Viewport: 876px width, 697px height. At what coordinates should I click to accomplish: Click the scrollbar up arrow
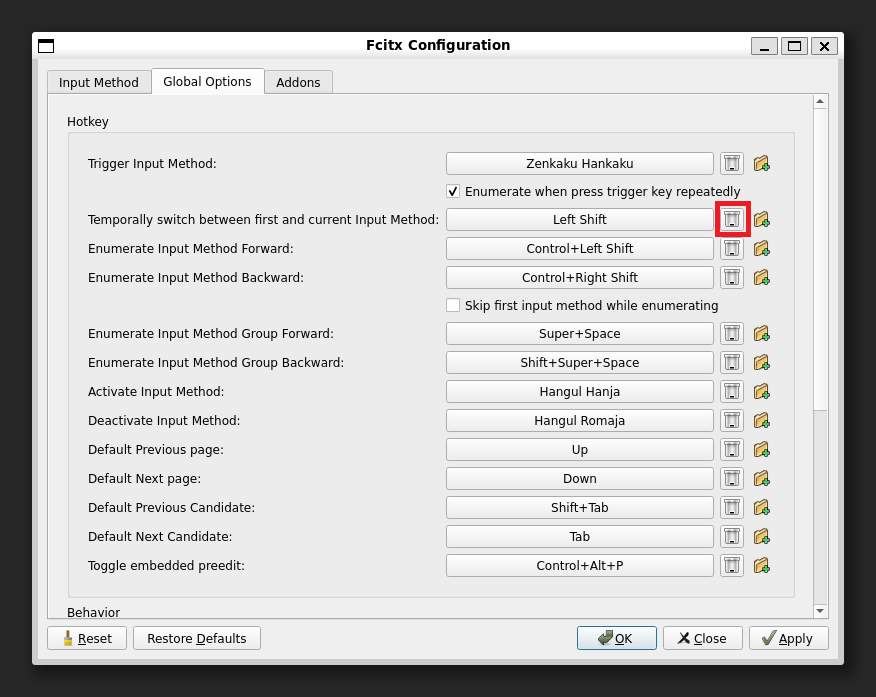click(x=820, y=101)
